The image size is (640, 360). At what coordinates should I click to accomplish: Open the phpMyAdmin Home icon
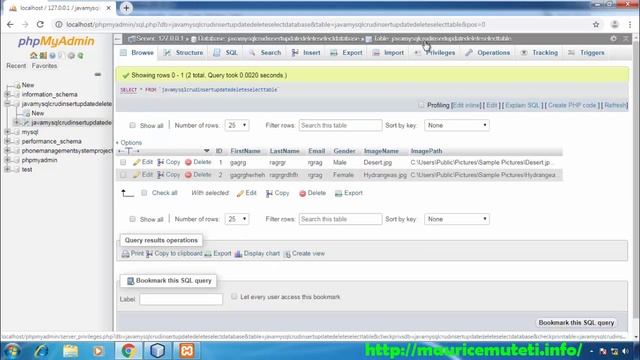(33, 56)
